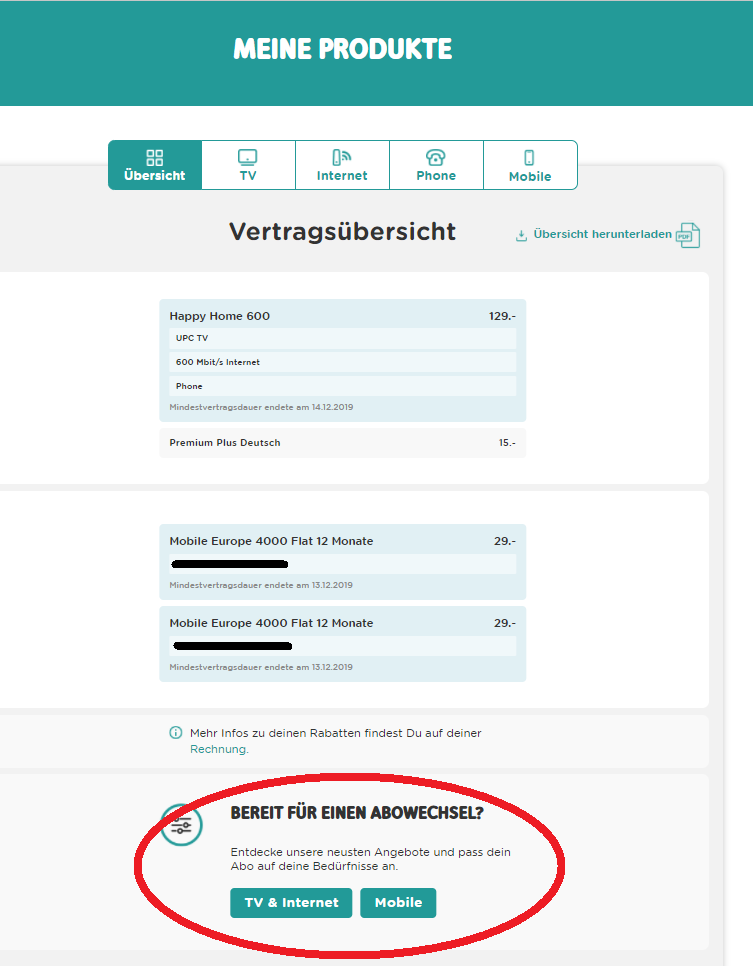Select the Happy Home 600 package title
753x966 pixels.
pyautogui.click(x=220, y=316)
